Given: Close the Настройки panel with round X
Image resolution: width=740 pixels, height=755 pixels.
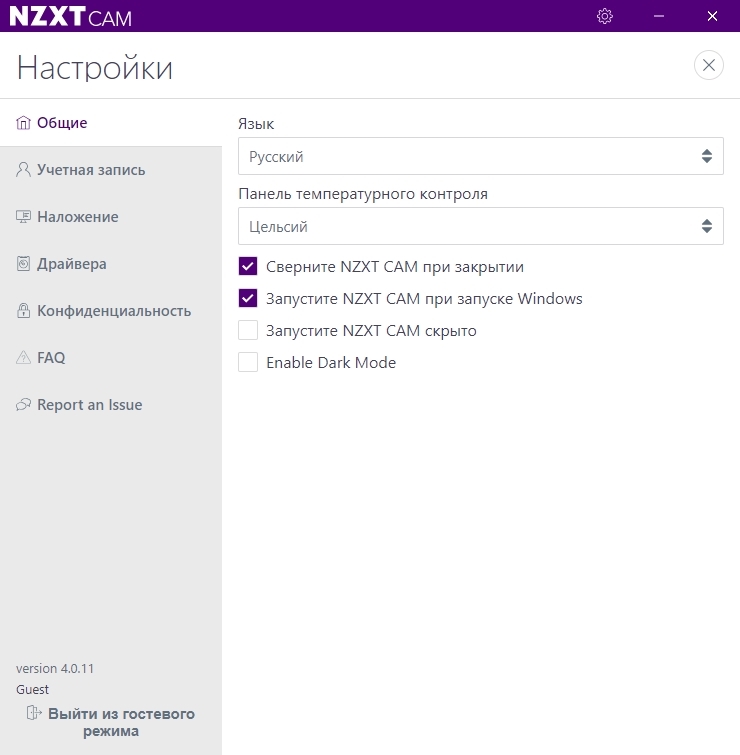Looking at the screenshot, I should click(708, 66).
